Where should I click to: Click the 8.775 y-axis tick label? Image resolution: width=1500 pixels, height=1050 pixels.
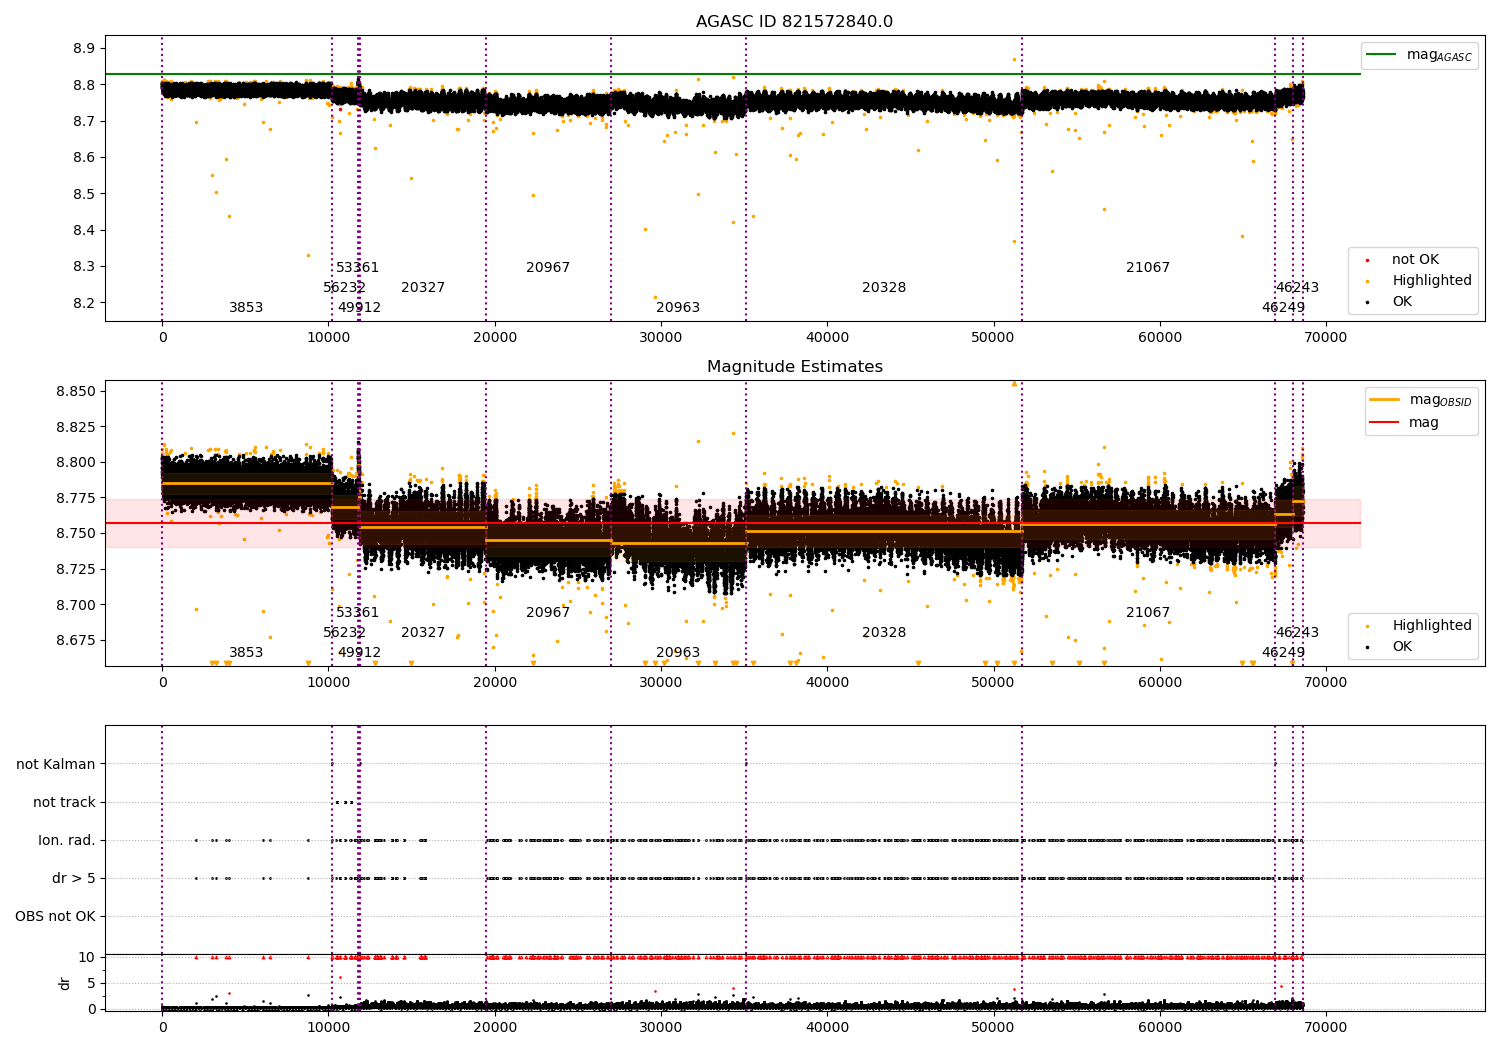click(76, 498)
